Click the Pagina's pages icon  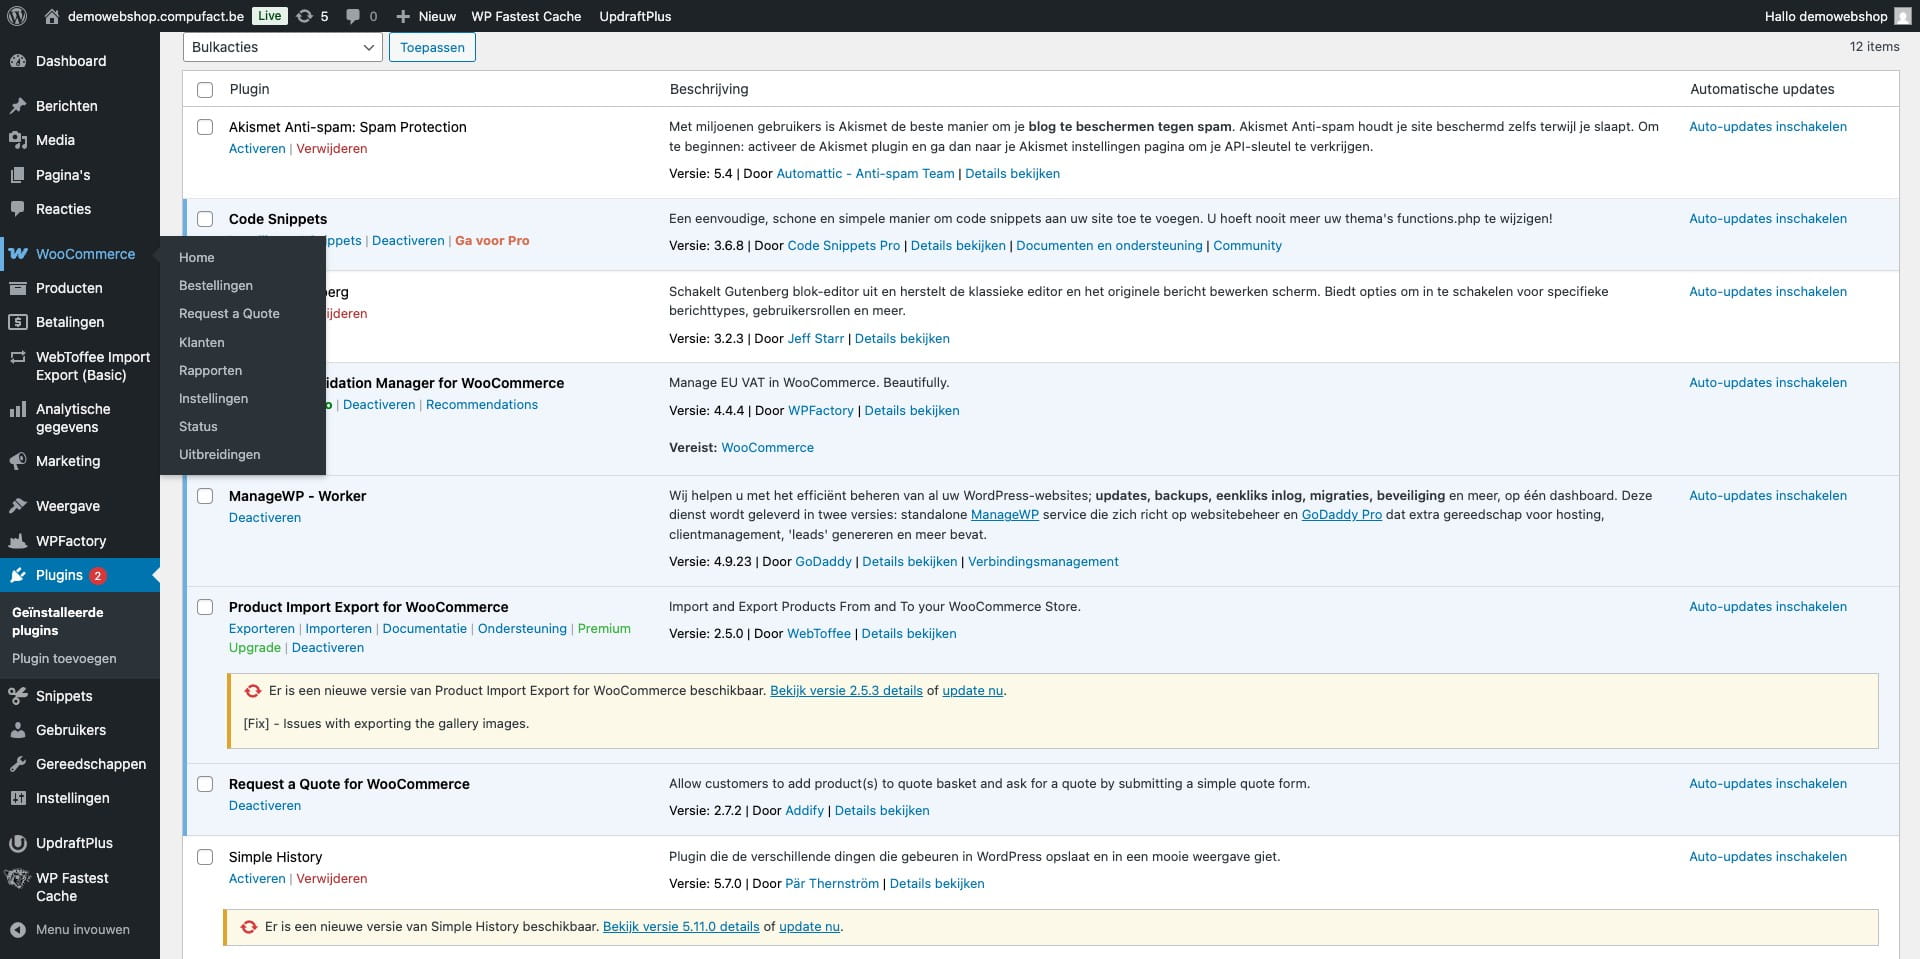18,175
